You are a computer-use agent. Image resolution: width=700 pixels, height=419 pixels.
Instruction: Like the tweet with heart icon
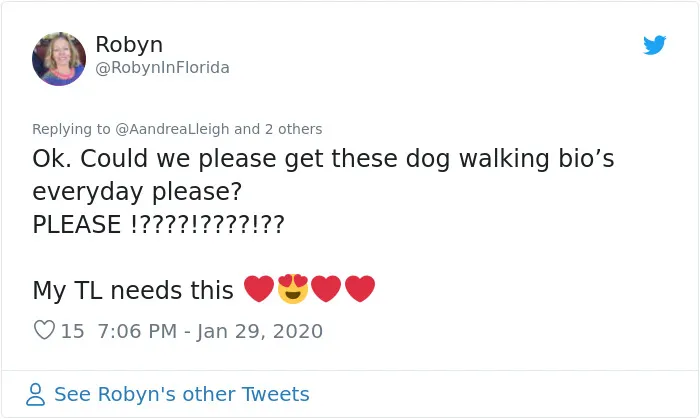[44, 330]
